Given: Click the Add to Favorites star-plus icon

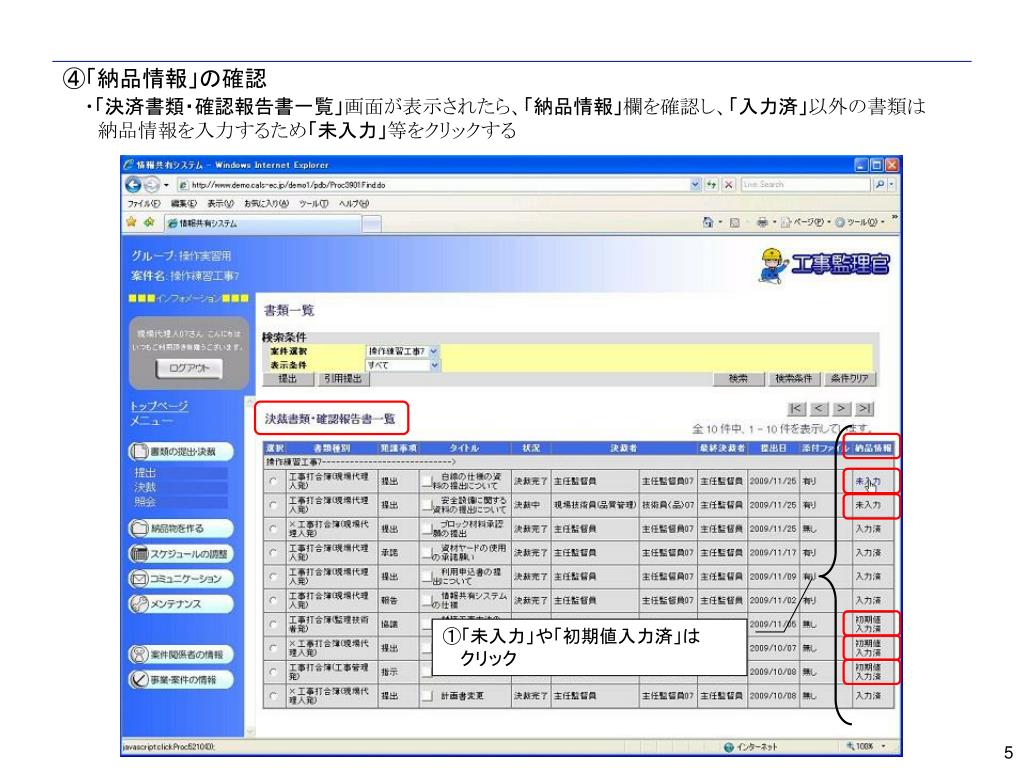Looking at the screenshot, I should pyautogui.click(x=149, y=222).
